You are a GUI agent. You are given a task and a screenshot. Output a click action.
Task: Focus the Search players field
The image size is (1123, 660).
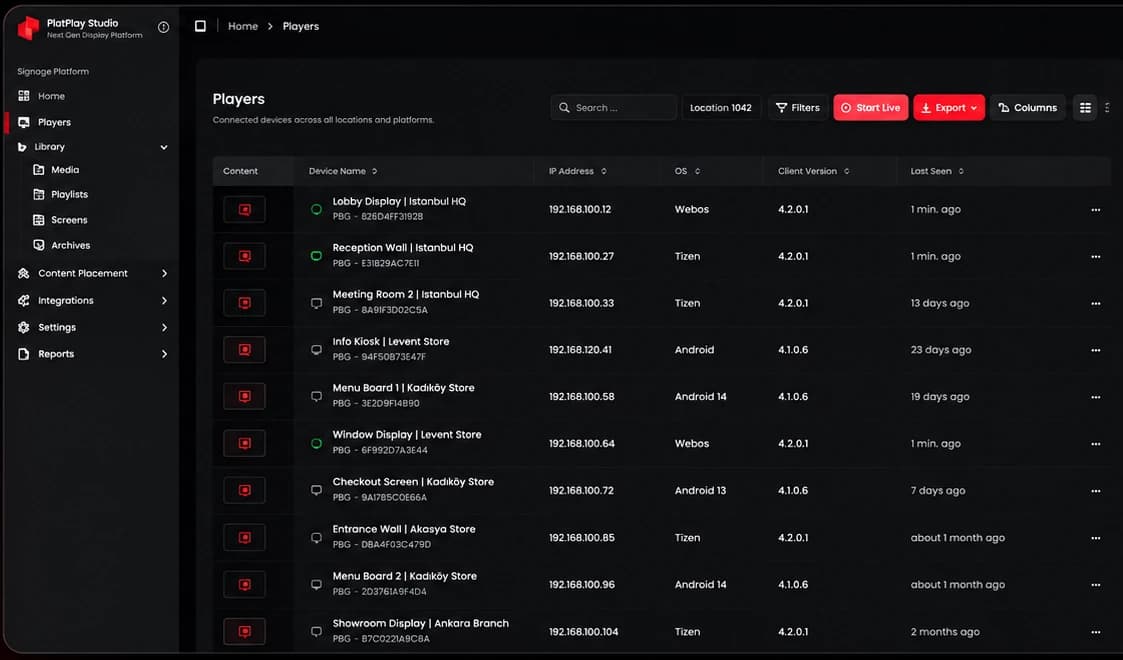[x=614, y=107]
